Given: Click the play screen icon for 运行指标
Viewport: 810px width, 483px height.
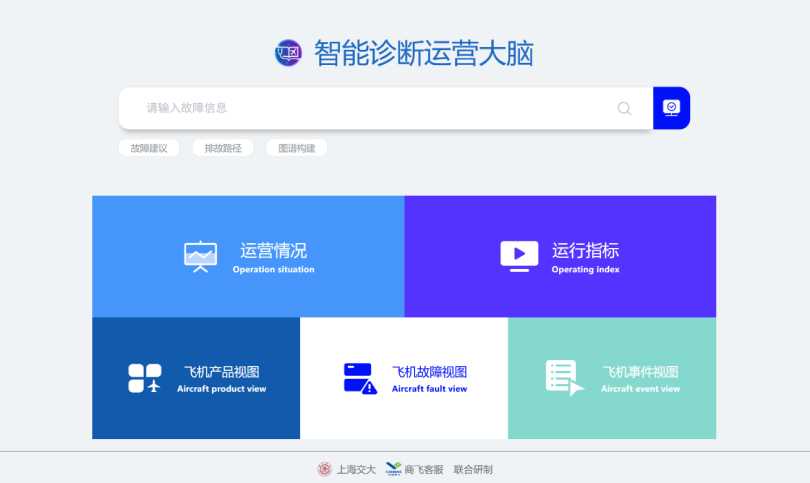Looking at the screenshot, I should [x=519, y=256].
